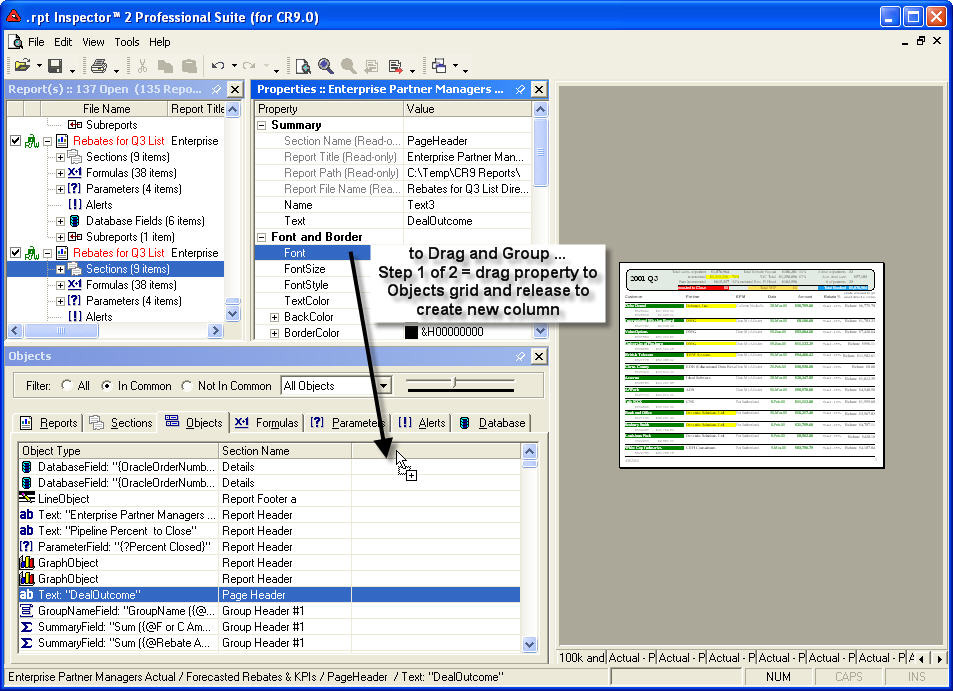Click the ab icon of Text "DealOutcome" row
Image resolution: width=953 pixels, height=691 pixels.
coord(26,594)
